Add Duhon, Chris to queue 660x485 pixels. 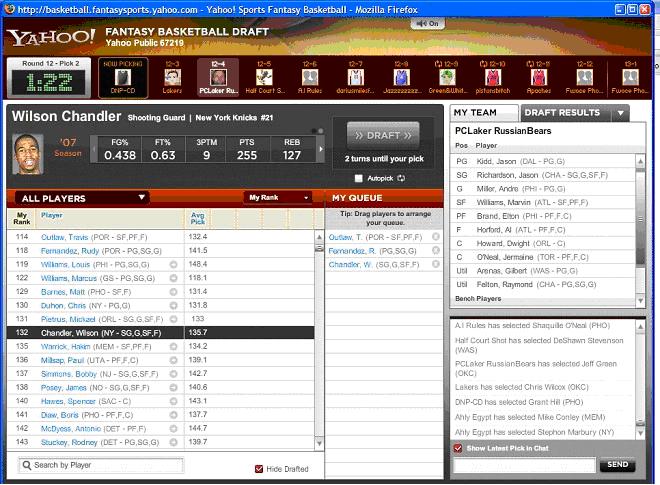coord(173,306)
